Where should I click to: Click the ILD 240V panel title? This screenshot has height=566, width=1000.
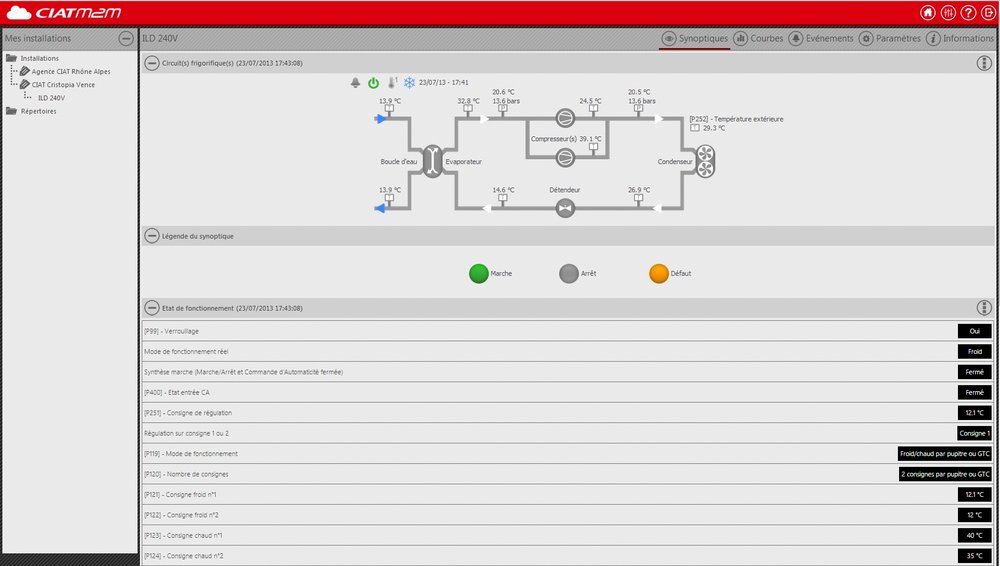[x=160, y=38]
